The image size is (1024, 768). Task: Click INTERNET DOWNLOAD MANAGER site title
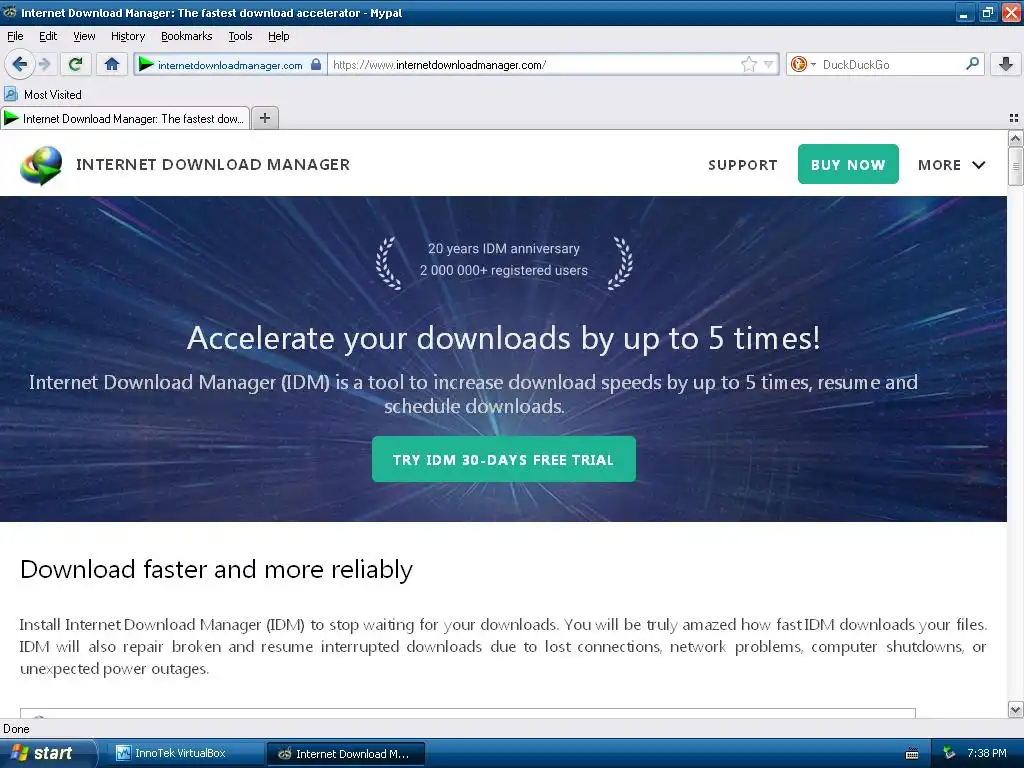[x=213, y=165]
